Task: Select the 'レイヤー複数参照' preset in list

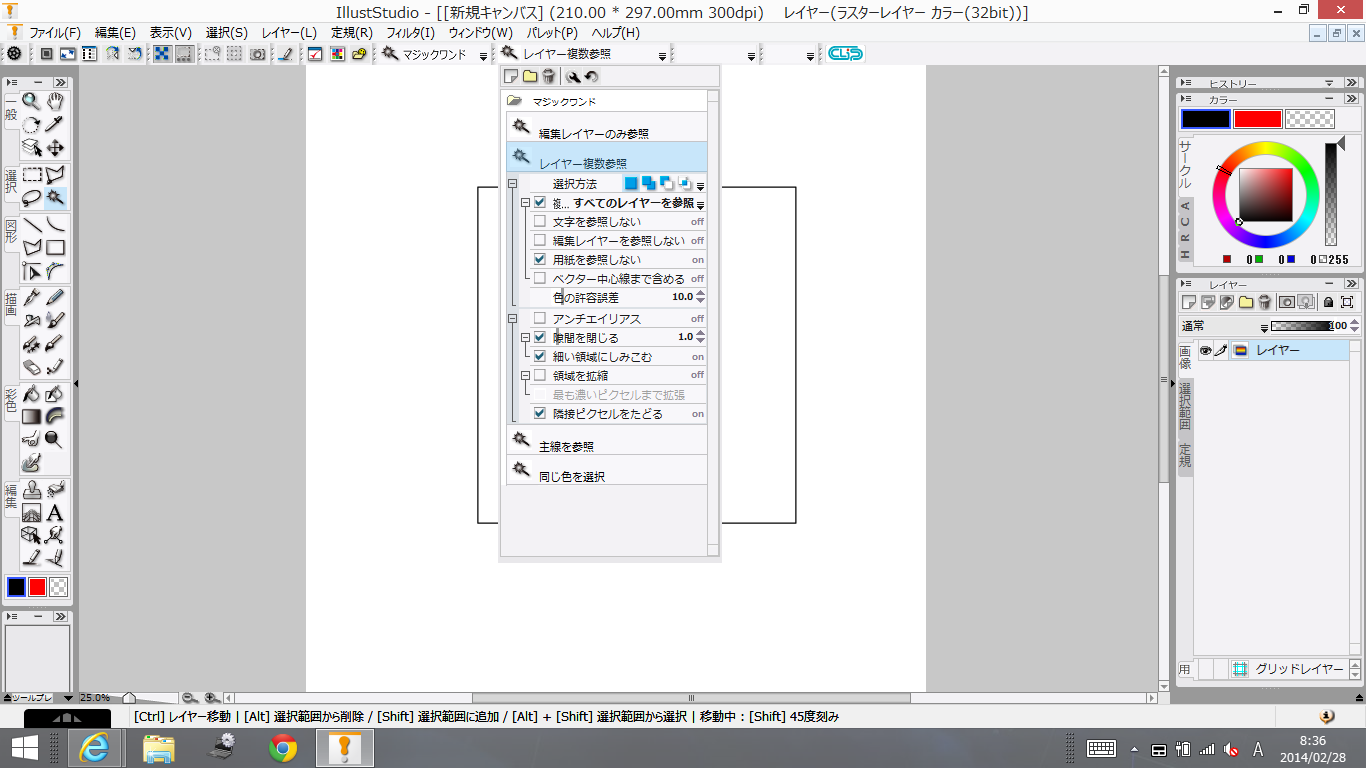Action: coord(606,157)
